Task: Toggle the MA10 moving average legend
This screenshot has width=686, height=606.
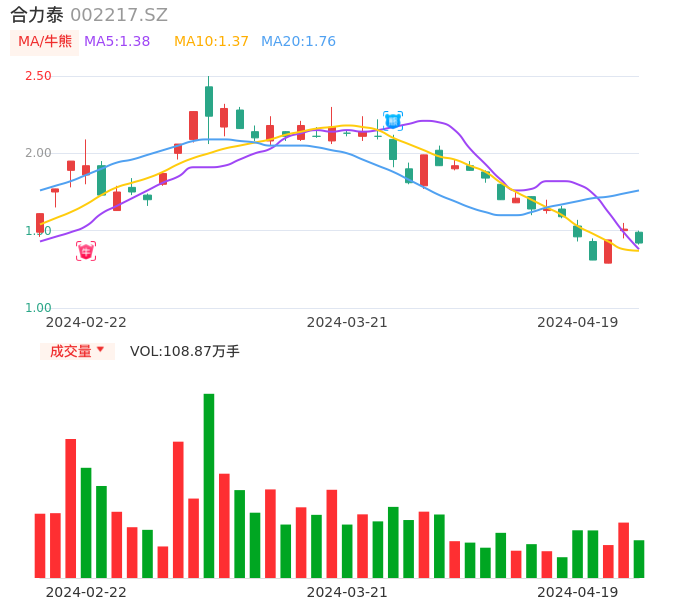Action: (x=211, y=42)
